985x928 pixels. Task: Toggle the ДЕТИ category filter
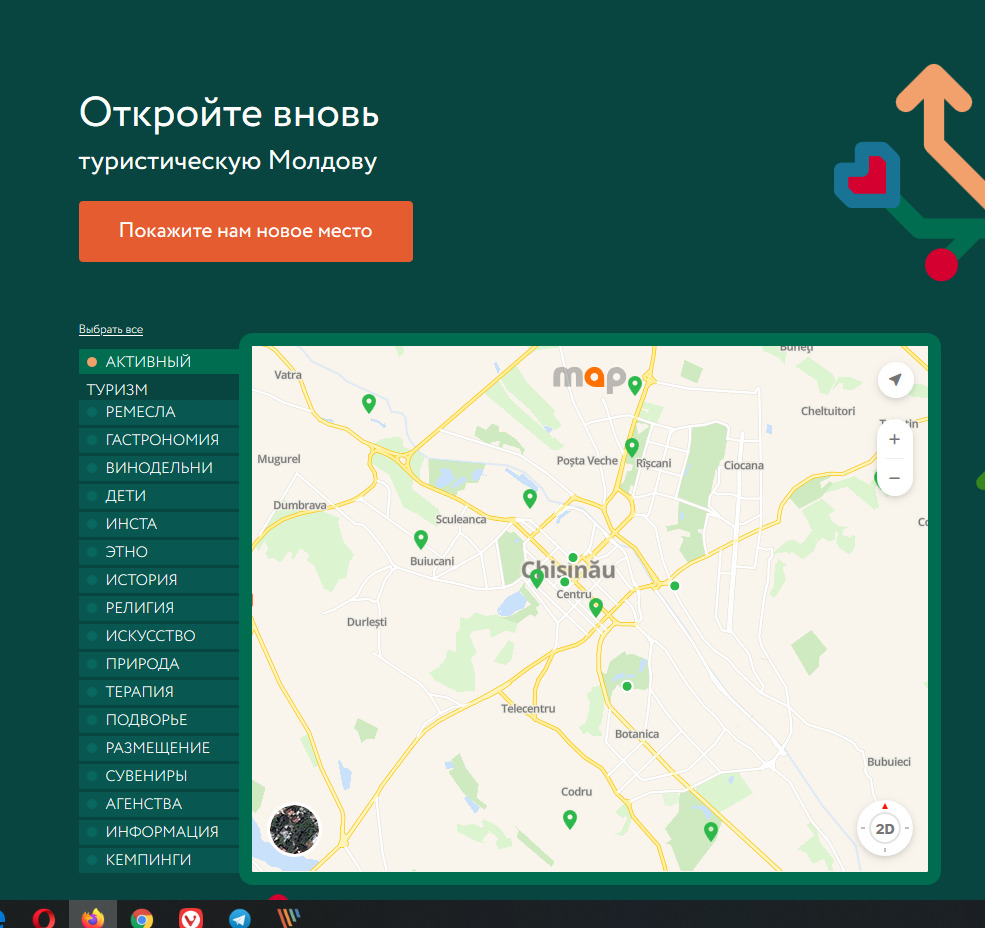click(x=159, y=496)
